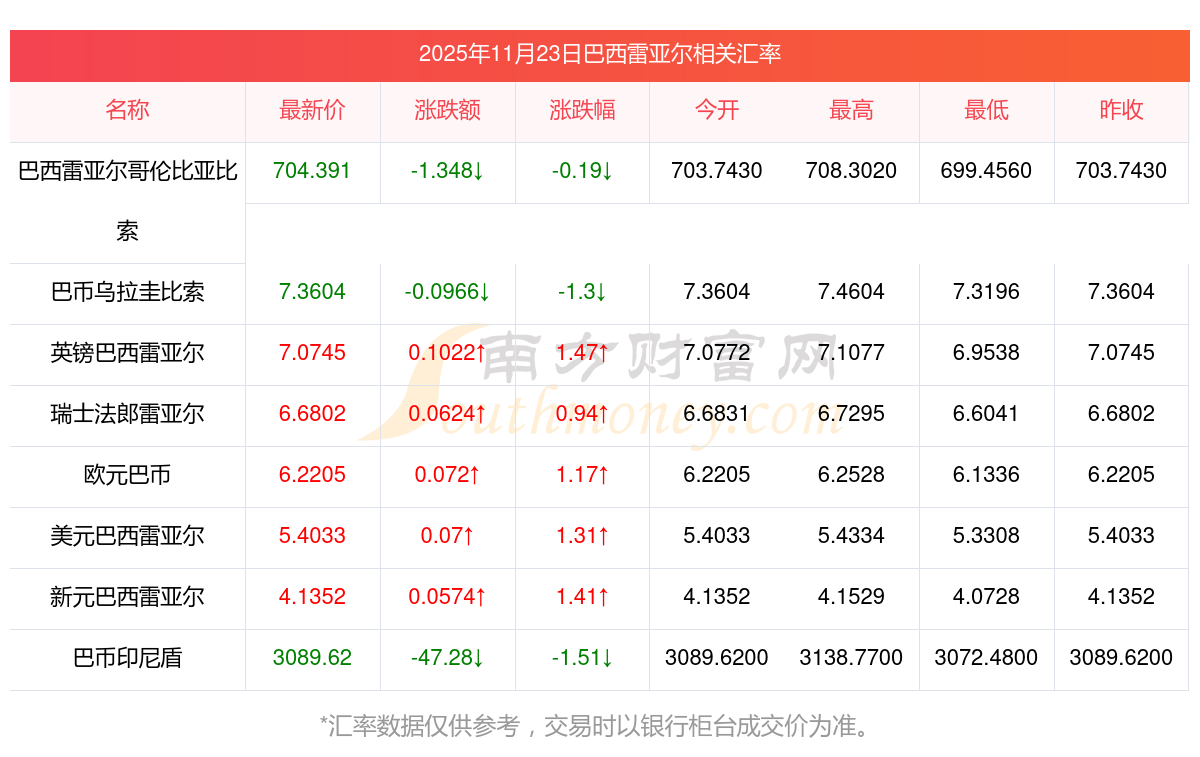Viewport: 1200px width, 757px height.
Task: Click the high value 3138.7700
Action: [851, 658]
